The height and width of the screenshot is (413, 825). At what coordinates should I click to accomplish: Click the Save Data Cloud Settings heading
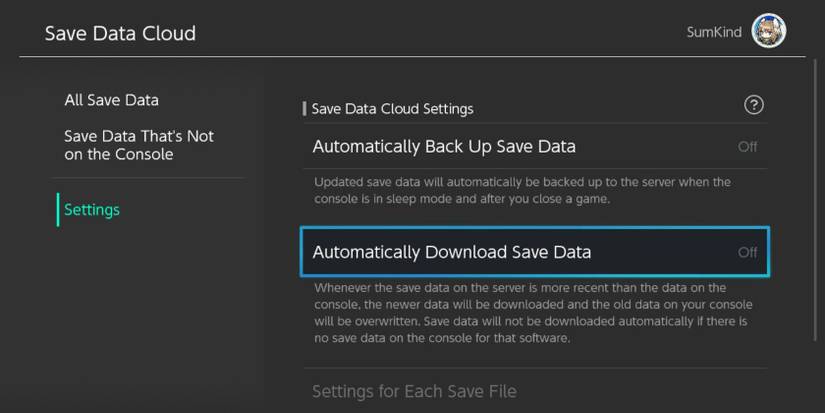[x=392, y=108]
